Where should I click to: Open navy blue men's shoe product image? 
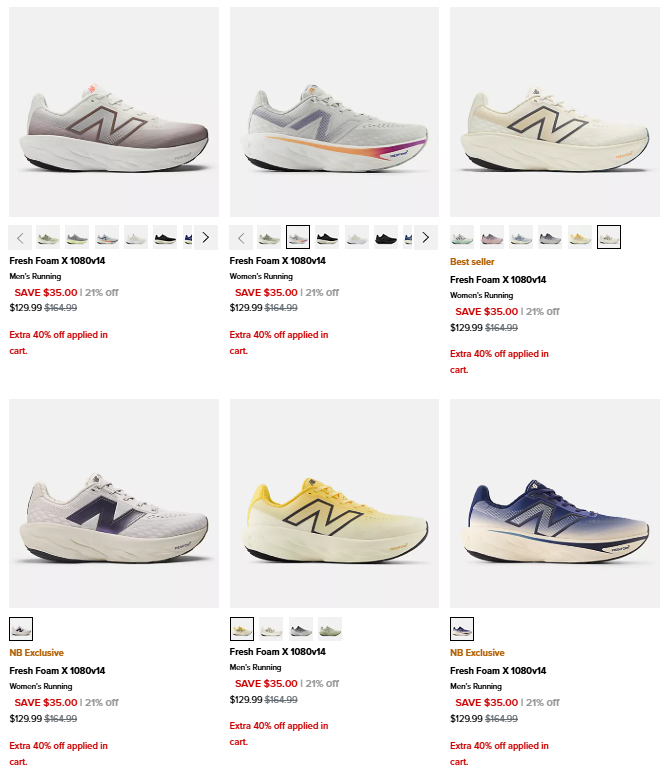click(x=554, y=503)
